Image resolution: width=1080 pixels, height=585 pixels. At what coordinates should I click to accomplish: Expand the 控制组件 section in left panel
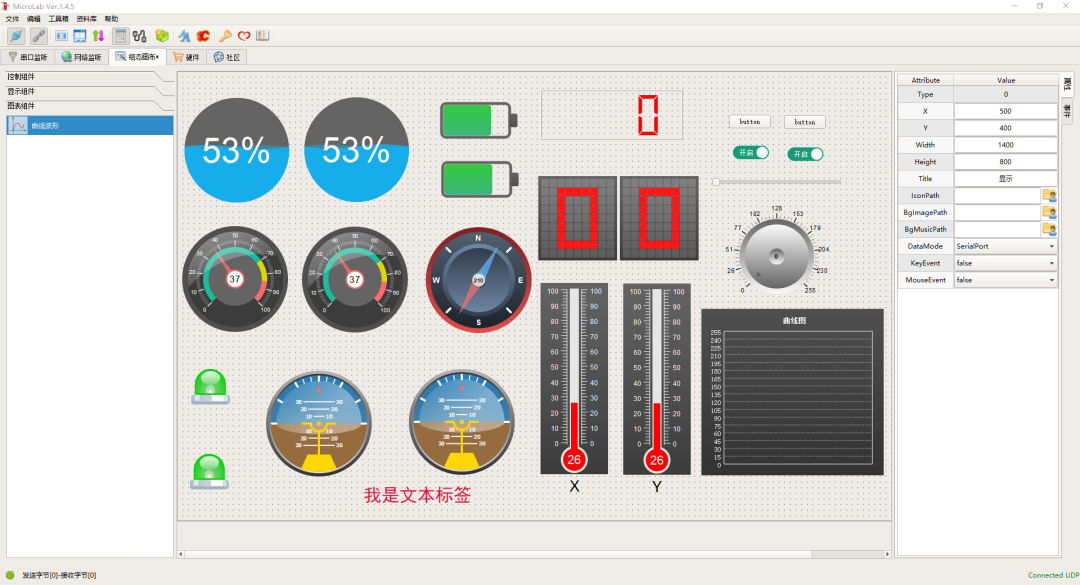[88, 77]
